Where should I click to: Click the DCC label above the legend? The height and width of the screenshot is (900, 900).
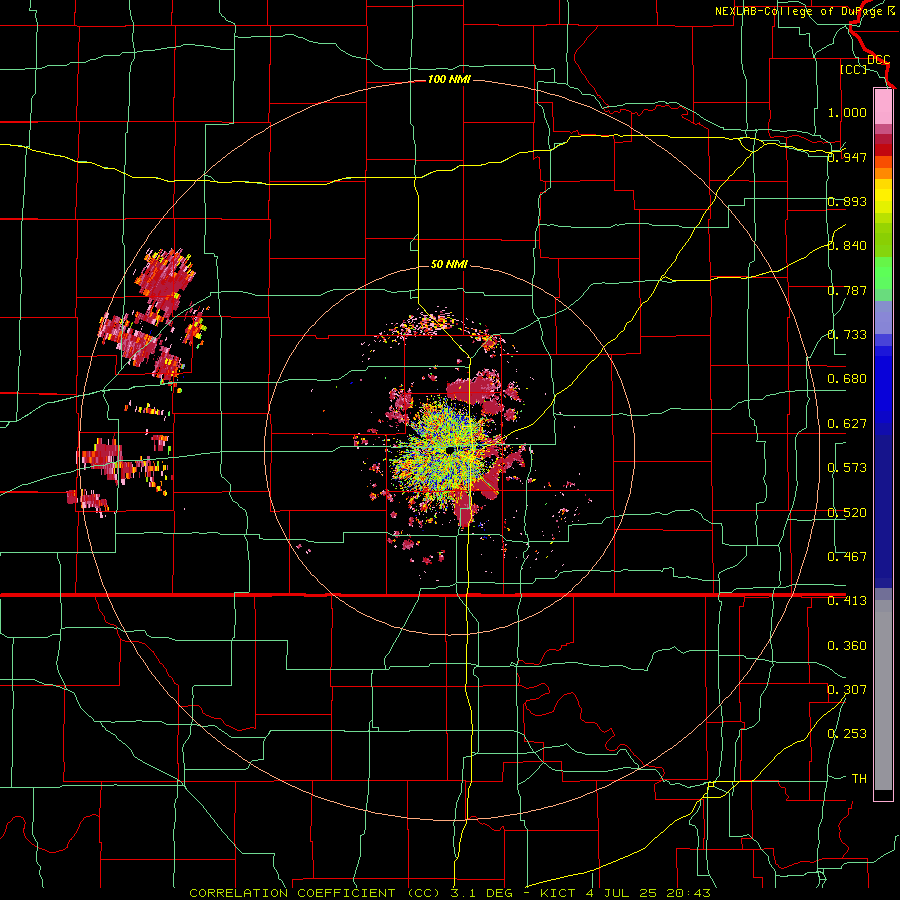coord(879,60)
